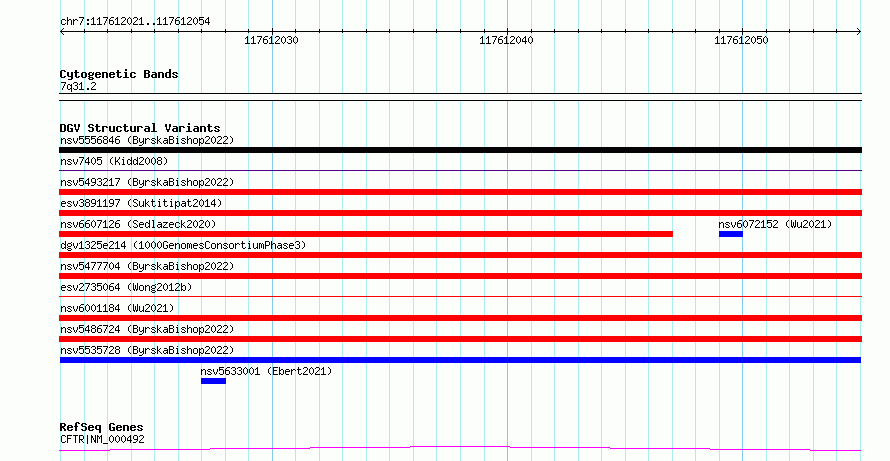The height and width of the screenshot is (461, 890).
Task: Click the small blue bar under nsv5633001
Action: click(x=213, y=381)
